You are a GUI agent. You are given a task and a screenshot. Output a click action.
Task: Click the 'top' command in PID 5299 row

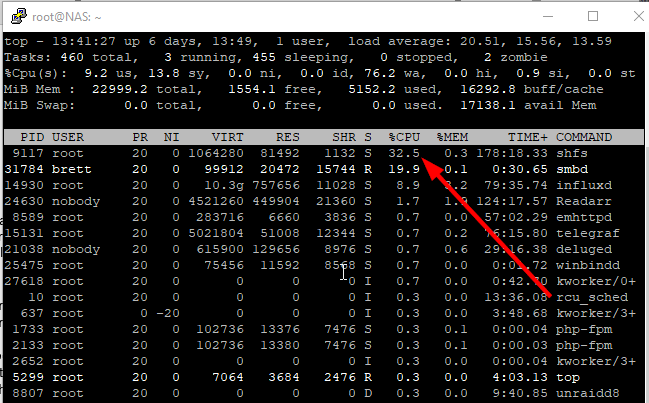(x=568, y=377)
